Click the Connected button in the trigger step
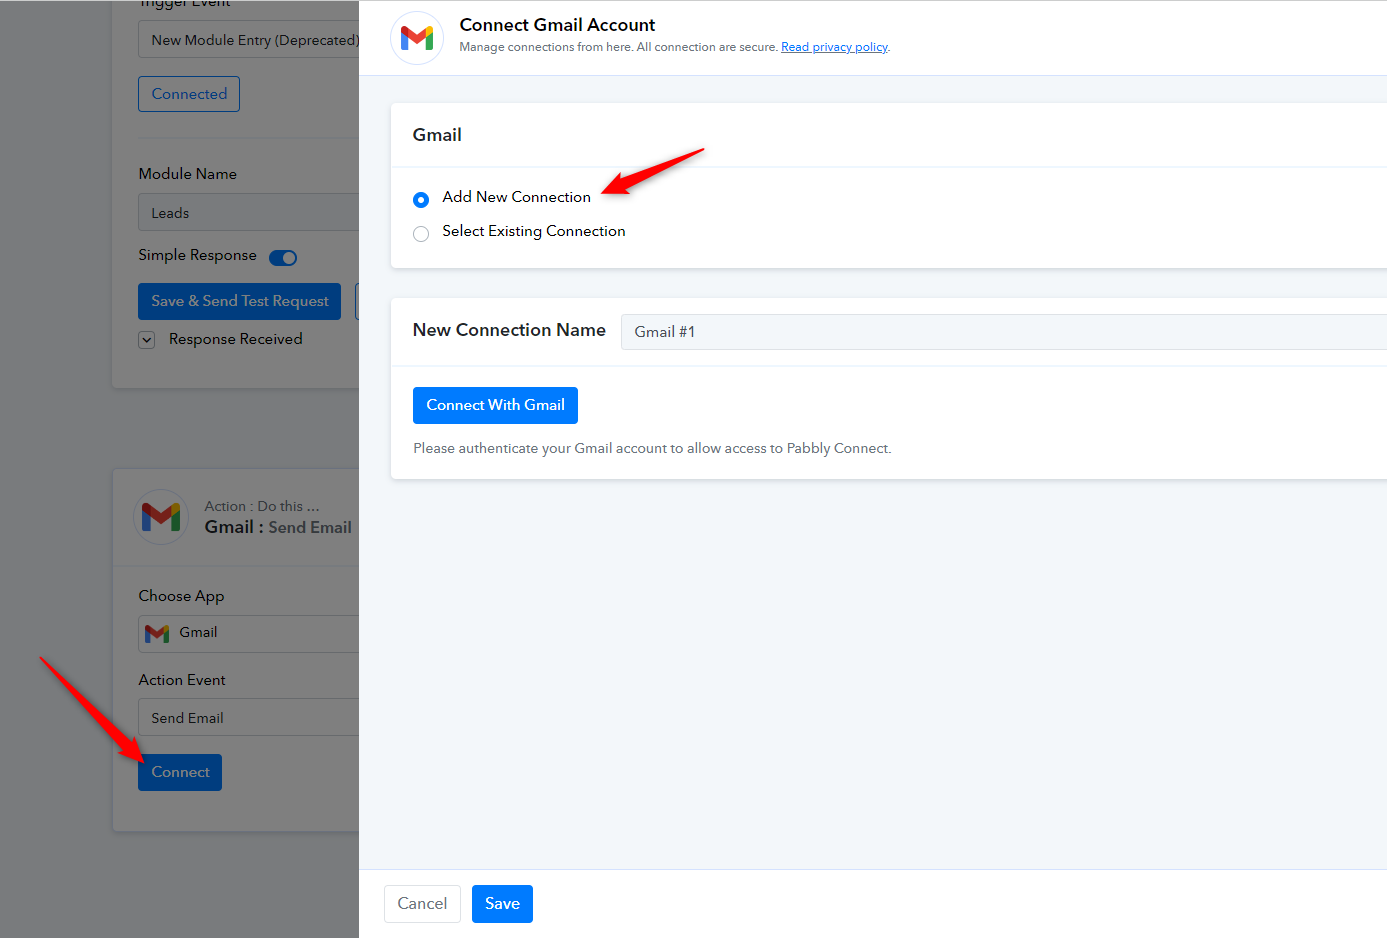Image resolution: width=1387 pixels, height=938 pixels. [x=189, y=94]
